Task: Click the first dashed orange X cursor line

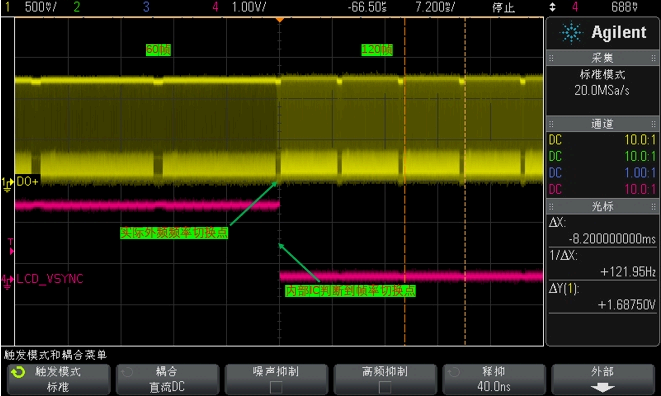Action: click(405, 181)
